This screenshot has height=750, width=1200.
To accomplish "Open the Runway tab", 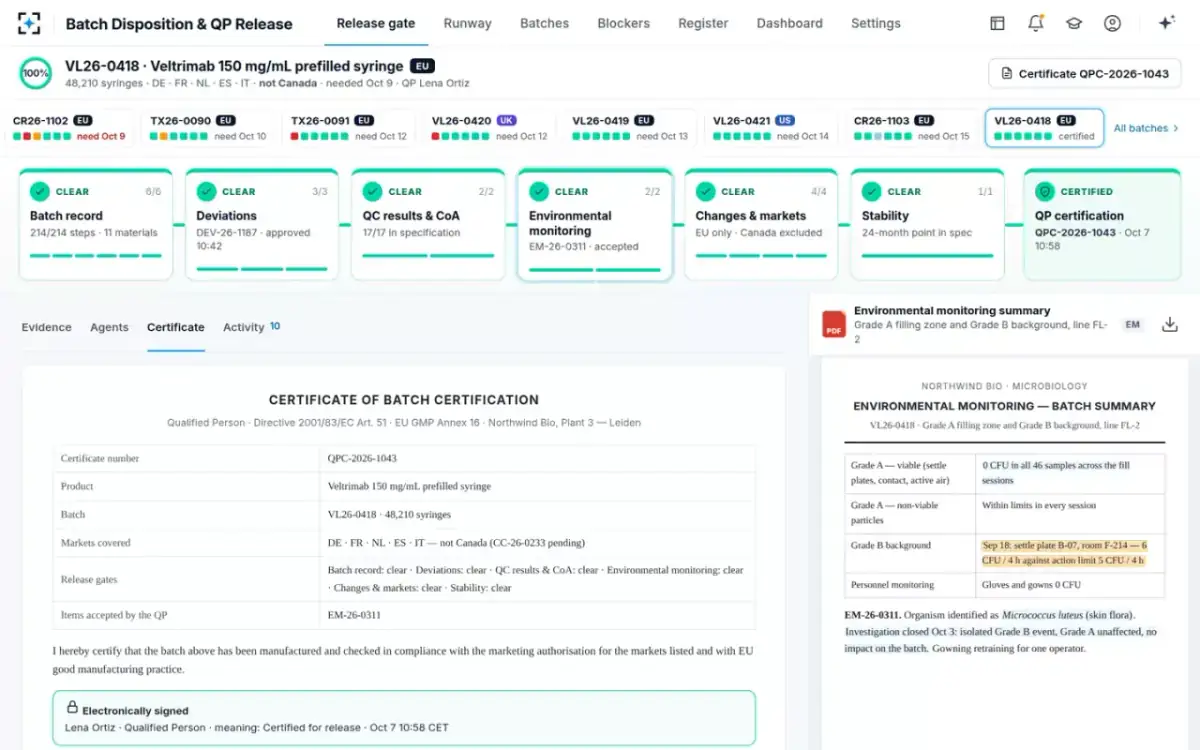I will (467, 23).
